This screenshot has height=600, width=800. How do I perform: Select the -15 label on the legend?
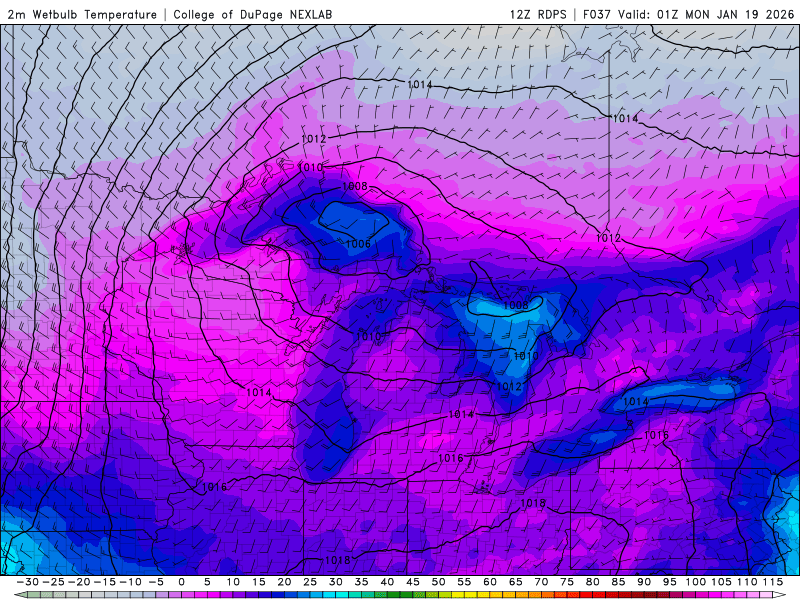coord(105,582)
